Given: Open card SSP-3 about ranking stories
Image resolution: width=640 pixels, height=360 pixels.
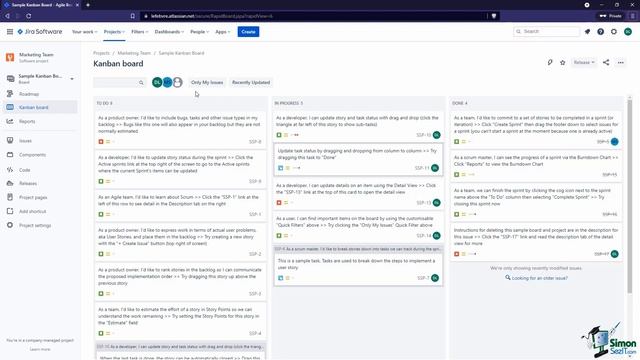Looking at the screenshot, I should 180,281.
